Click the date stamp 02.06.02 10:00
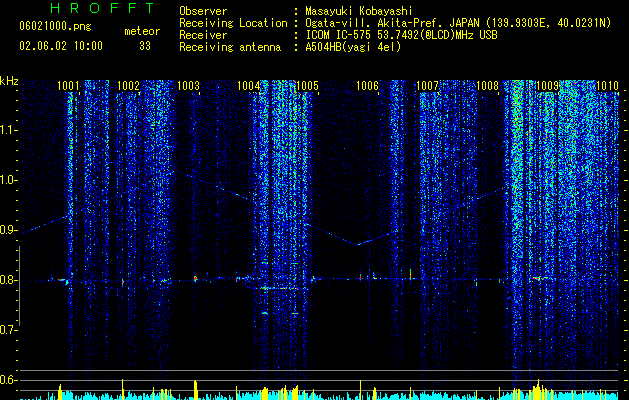 (61, 46)
